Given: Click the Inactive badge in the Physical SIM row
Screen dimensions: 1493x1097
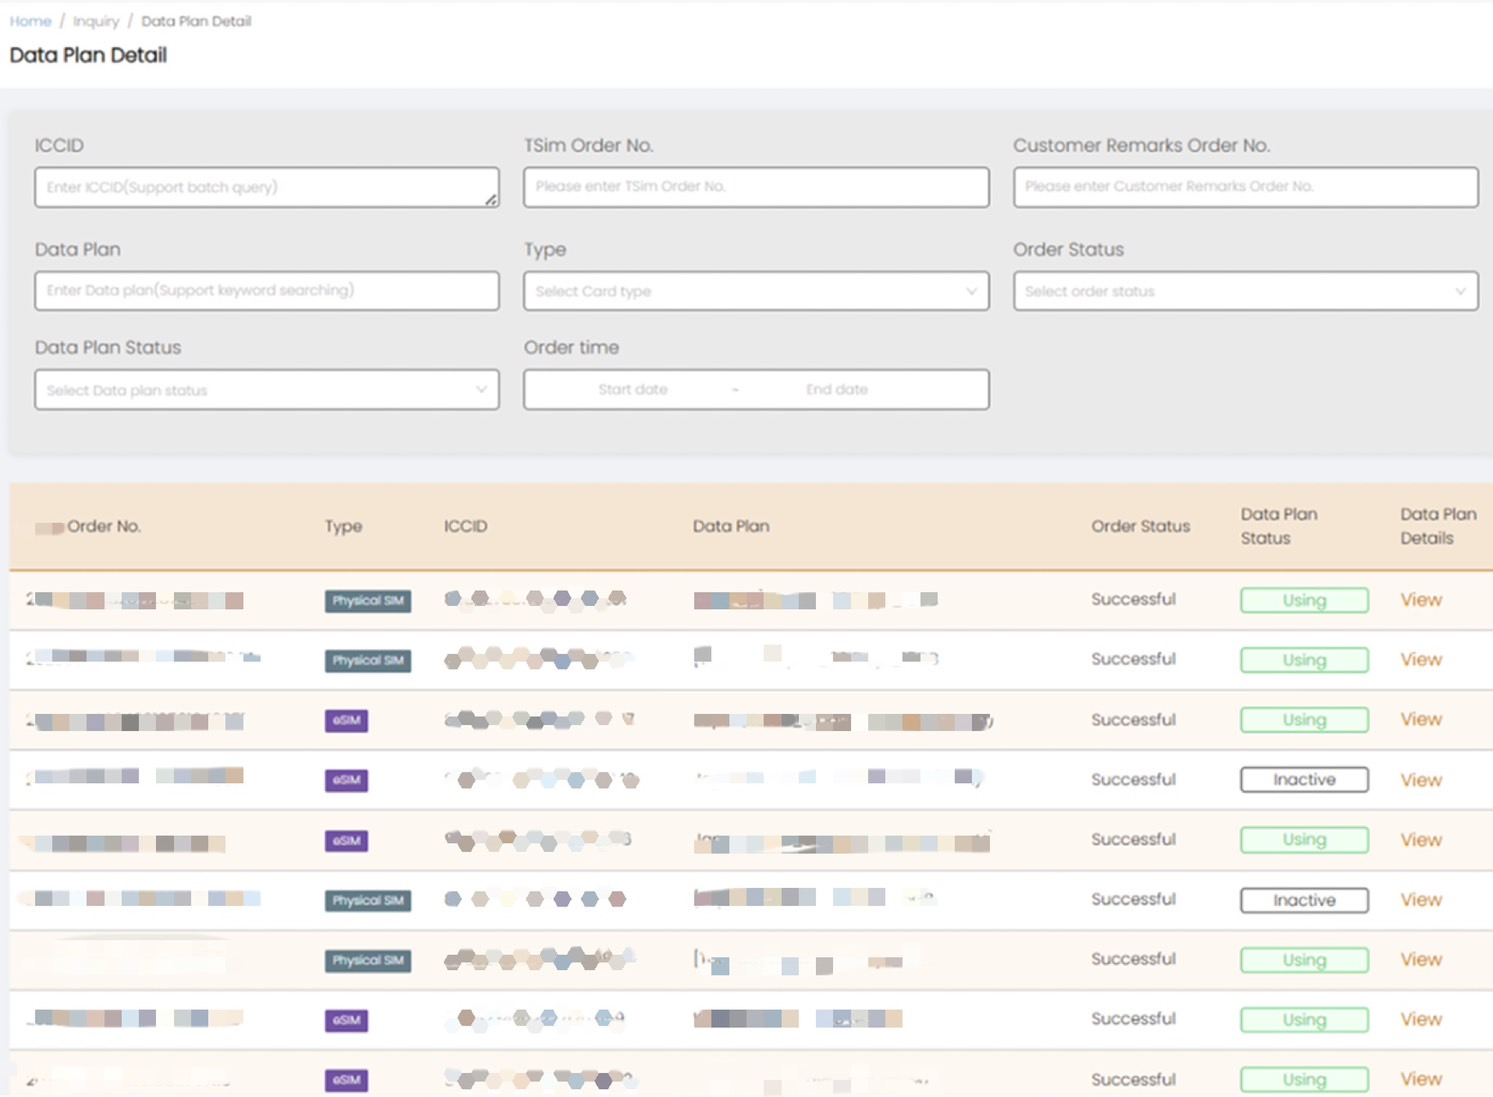Looking at the screenshot, I should 1304,900.
